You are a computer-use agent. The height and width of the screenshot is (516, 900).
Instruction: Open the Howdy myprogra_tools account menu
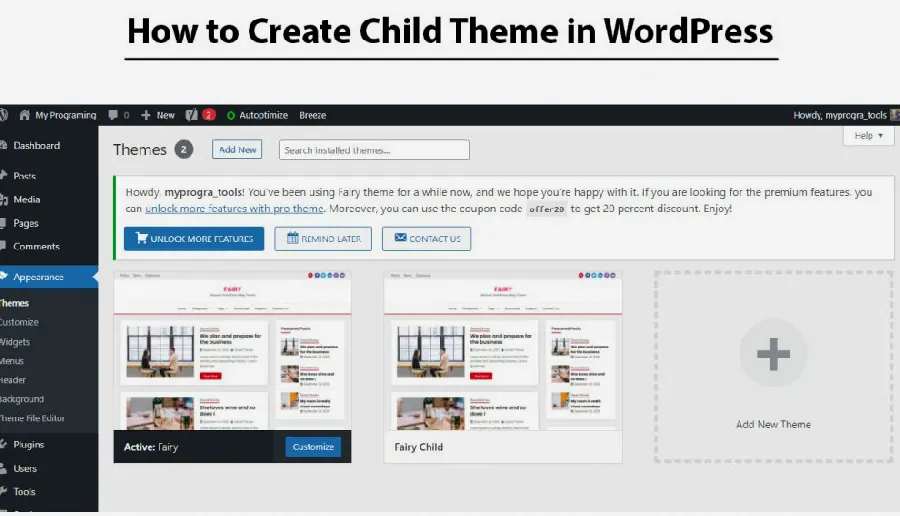click(x=840, y=115)
